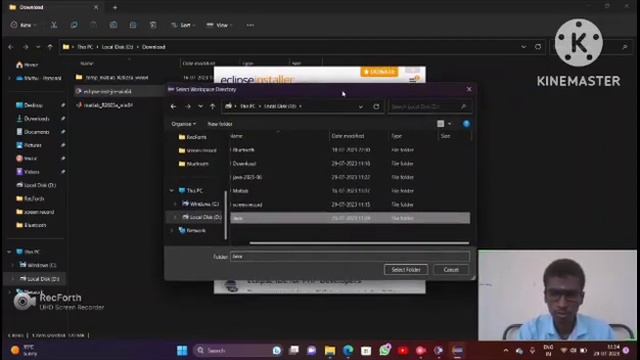The width and height of the screenshot is (640, 360).
Task: Click Copy icon in File Explorer toolbar
Action: pos(74,25)
